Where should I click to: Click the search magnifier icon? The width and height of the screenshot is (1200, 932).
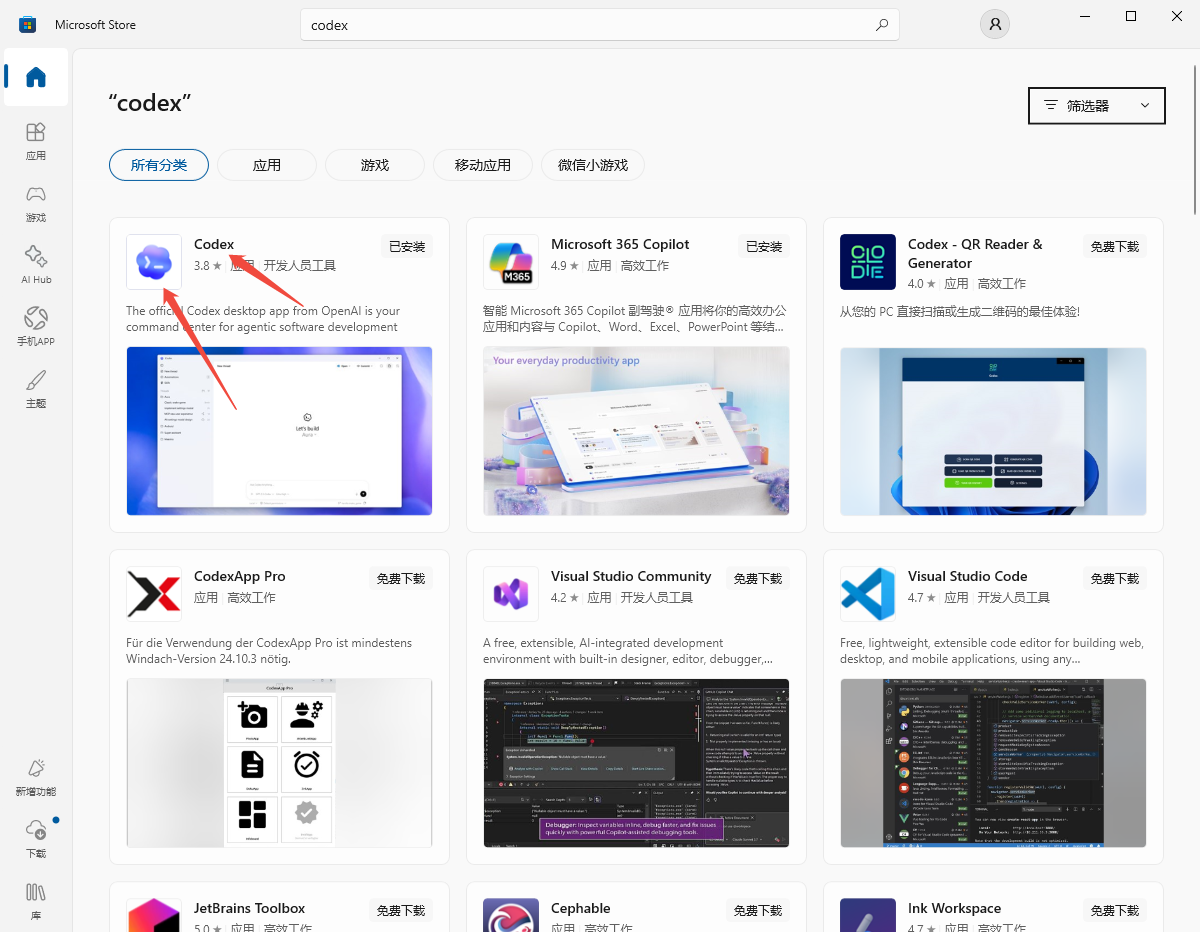[x=881, y=25]
